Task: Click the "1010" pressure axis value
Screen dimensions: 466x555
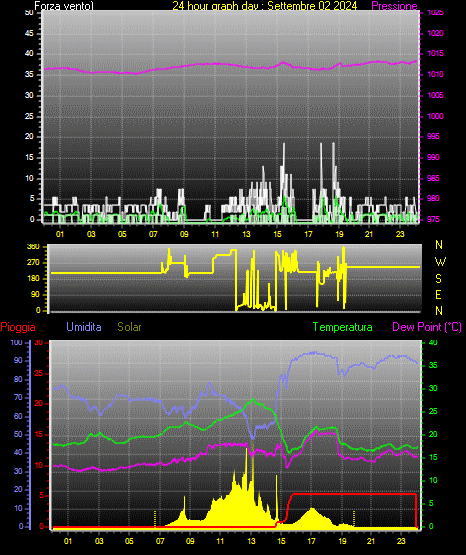Action: coord(435,74)
